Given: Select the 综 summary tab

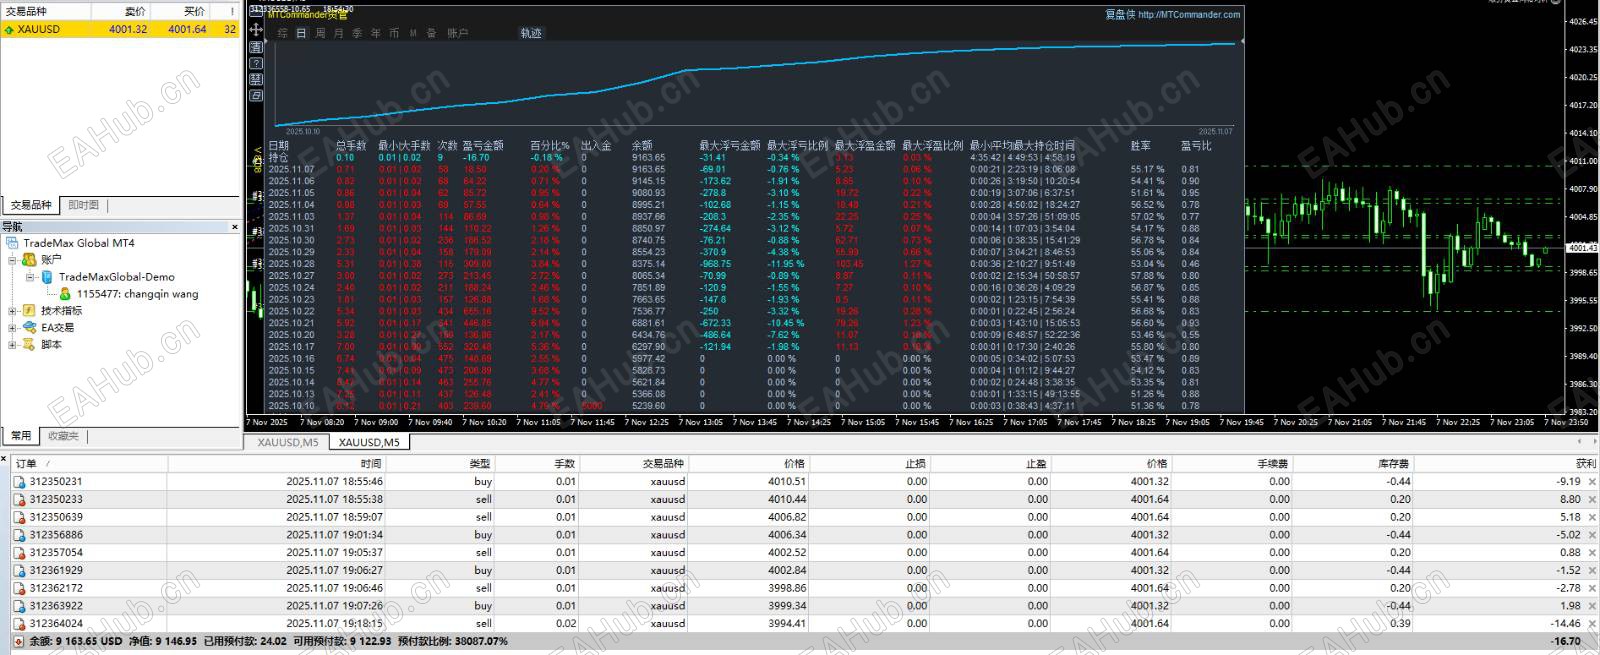Looking at the screenshot, I should point(283,33).
